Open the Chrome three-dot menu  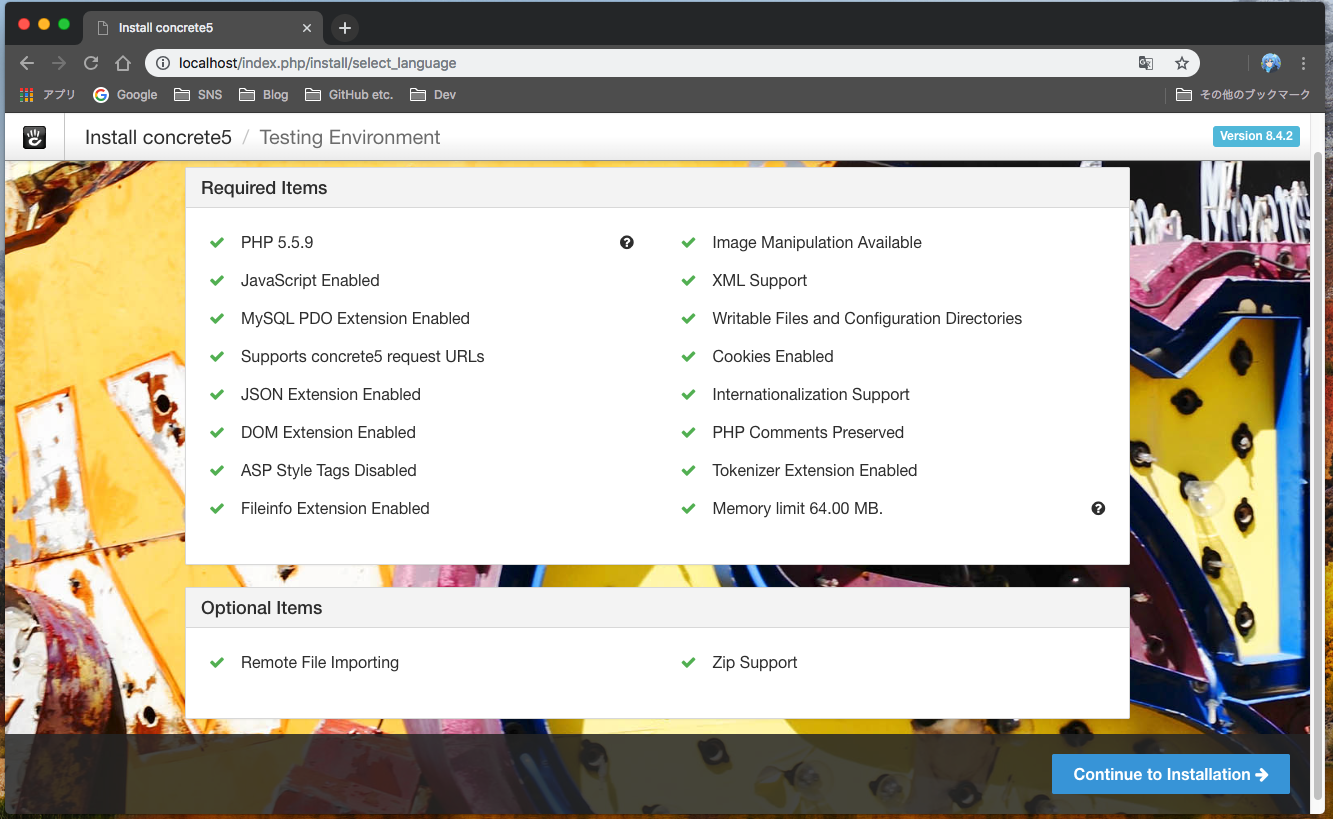[1303, 63]
